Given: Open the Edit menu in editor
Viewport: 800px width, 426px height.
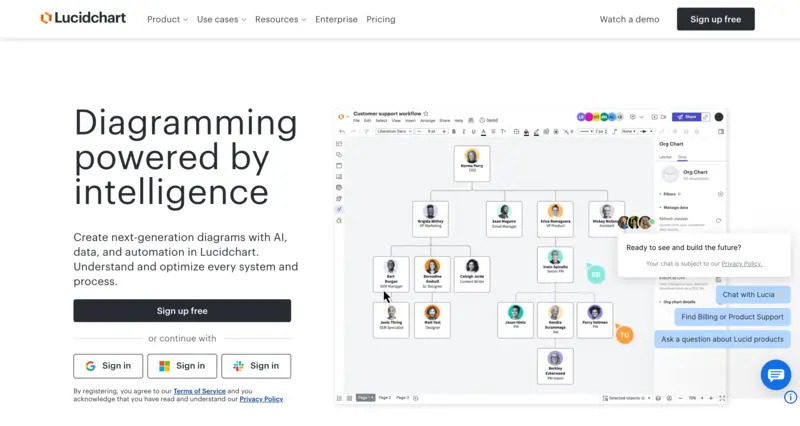Looking at the screenshot, I should (x=367, y=120).
